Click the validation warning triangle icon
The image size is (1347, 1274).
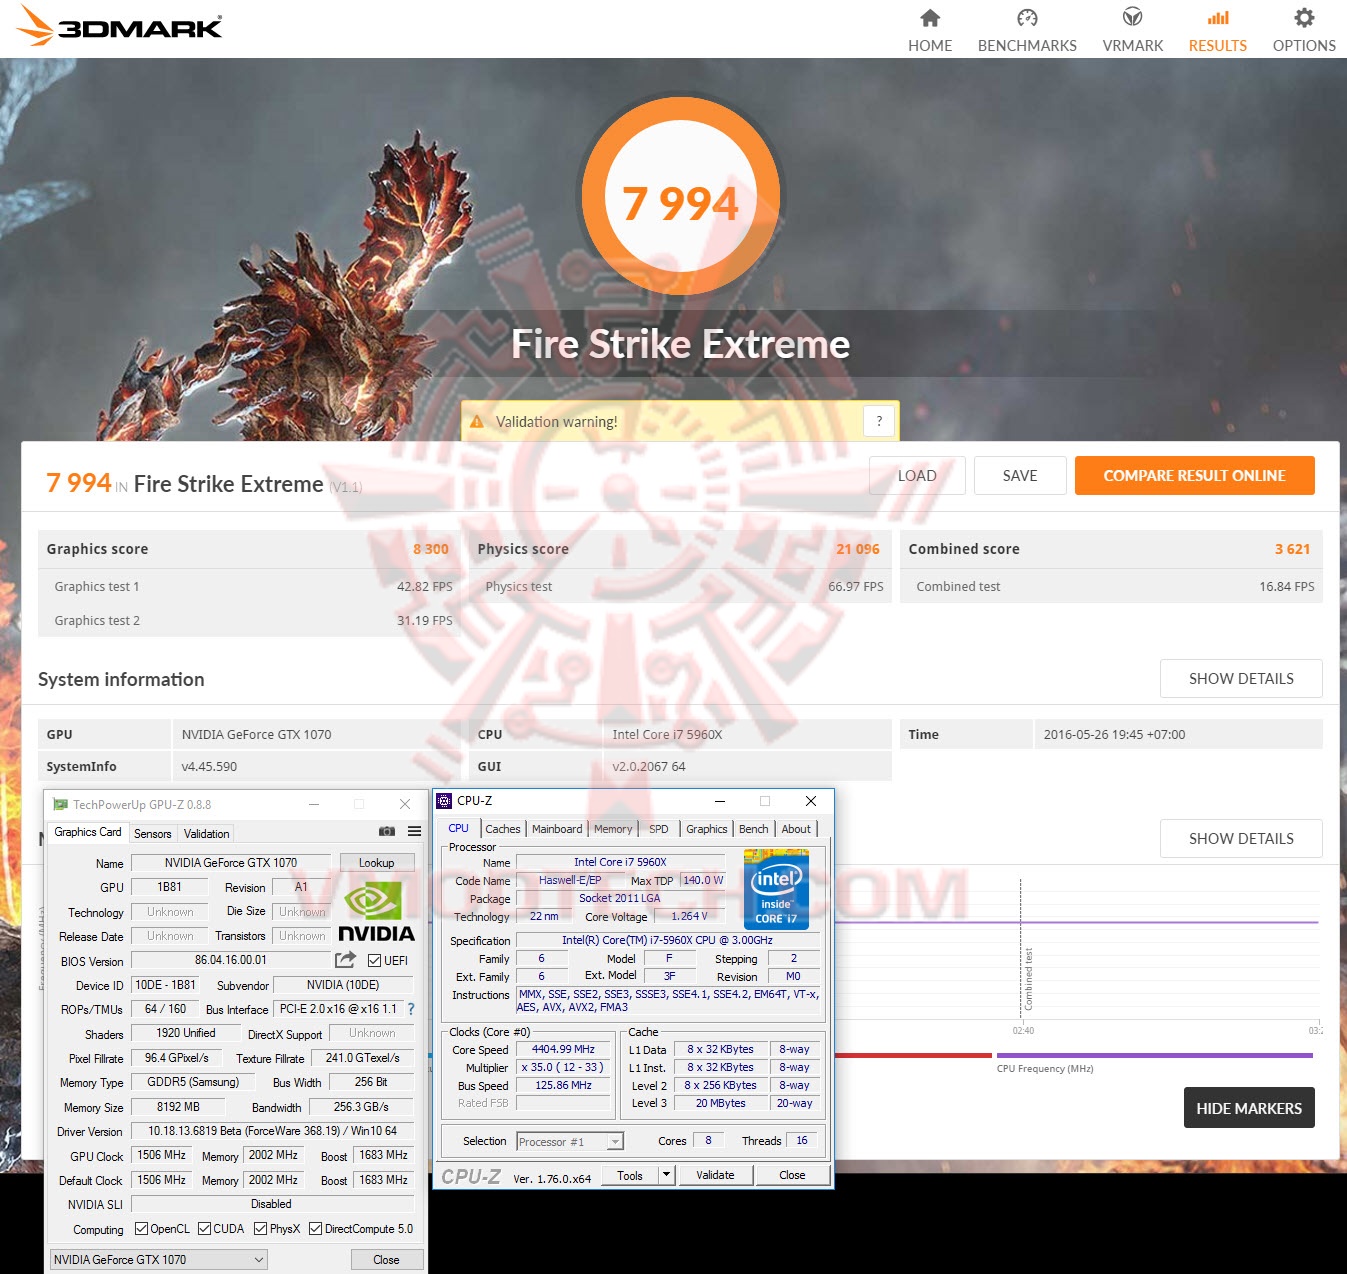tap(477, 422)
